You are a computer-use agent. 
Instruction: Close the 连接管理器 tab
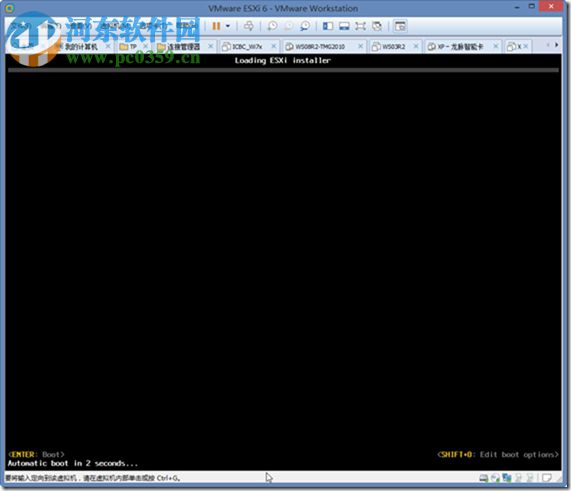pyautogui.click(x=210, y=46)
